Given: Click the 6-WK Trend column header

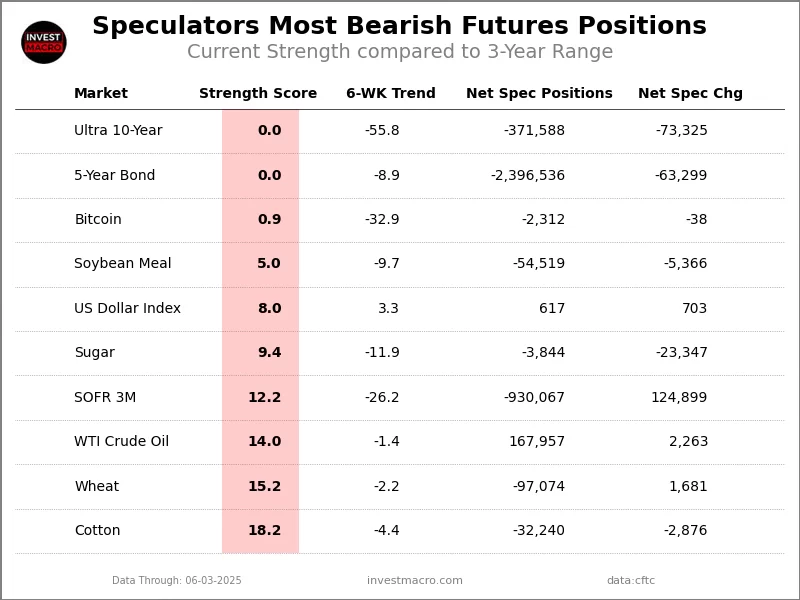Looking at the screenshot, I should 391,94.
